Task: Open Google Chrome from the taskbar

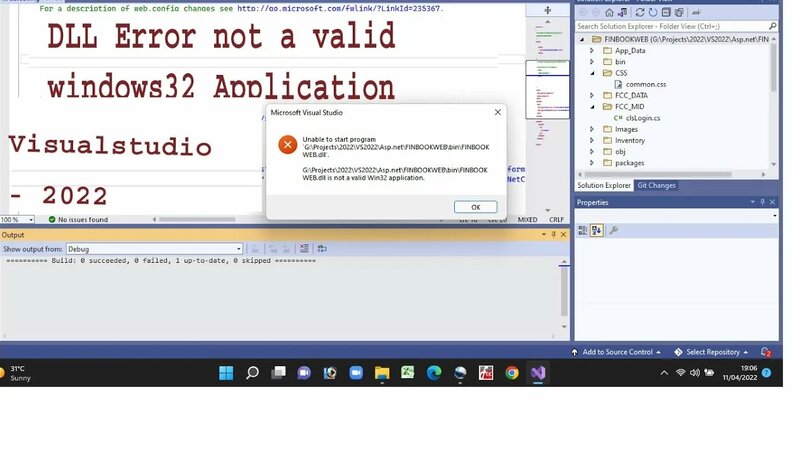Action: [512, 373]
